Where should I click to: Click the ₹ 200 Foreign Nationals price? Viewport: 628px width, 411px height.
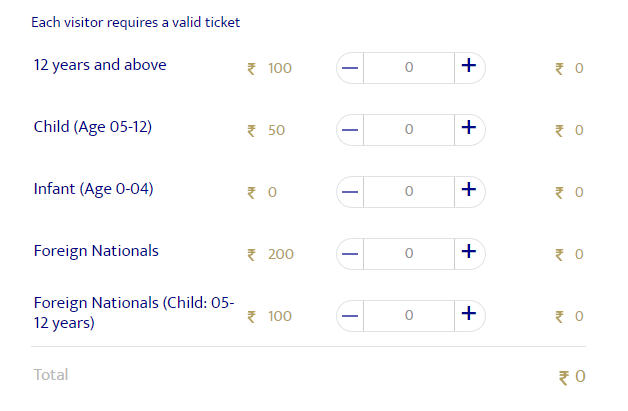tap(271, 254)
